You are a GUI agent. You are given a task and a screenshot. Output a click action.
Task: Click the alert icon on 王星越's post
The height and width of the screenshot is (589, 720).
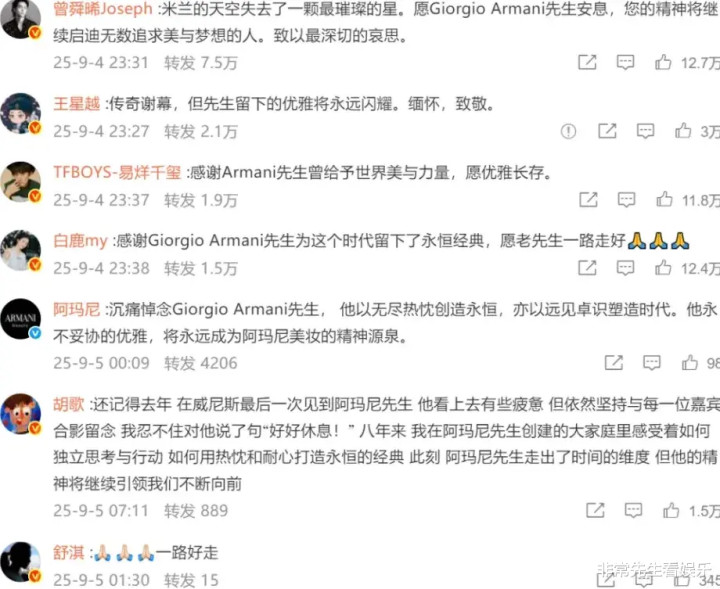tap(568, 131)
